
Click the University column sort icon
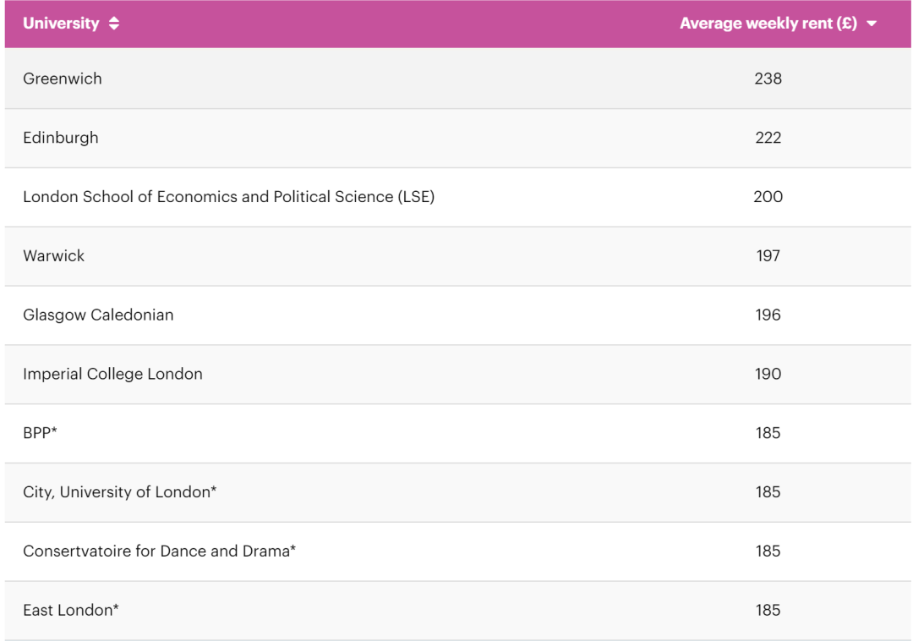tap(114, 24)
